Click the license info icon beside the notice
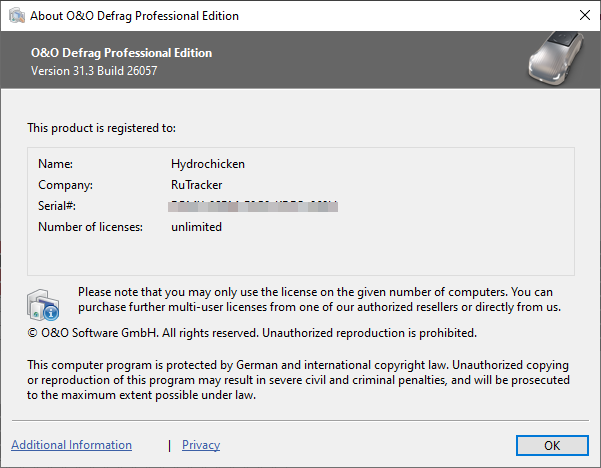The width and height of the screenshot is (601, 468). pos(43,305)
